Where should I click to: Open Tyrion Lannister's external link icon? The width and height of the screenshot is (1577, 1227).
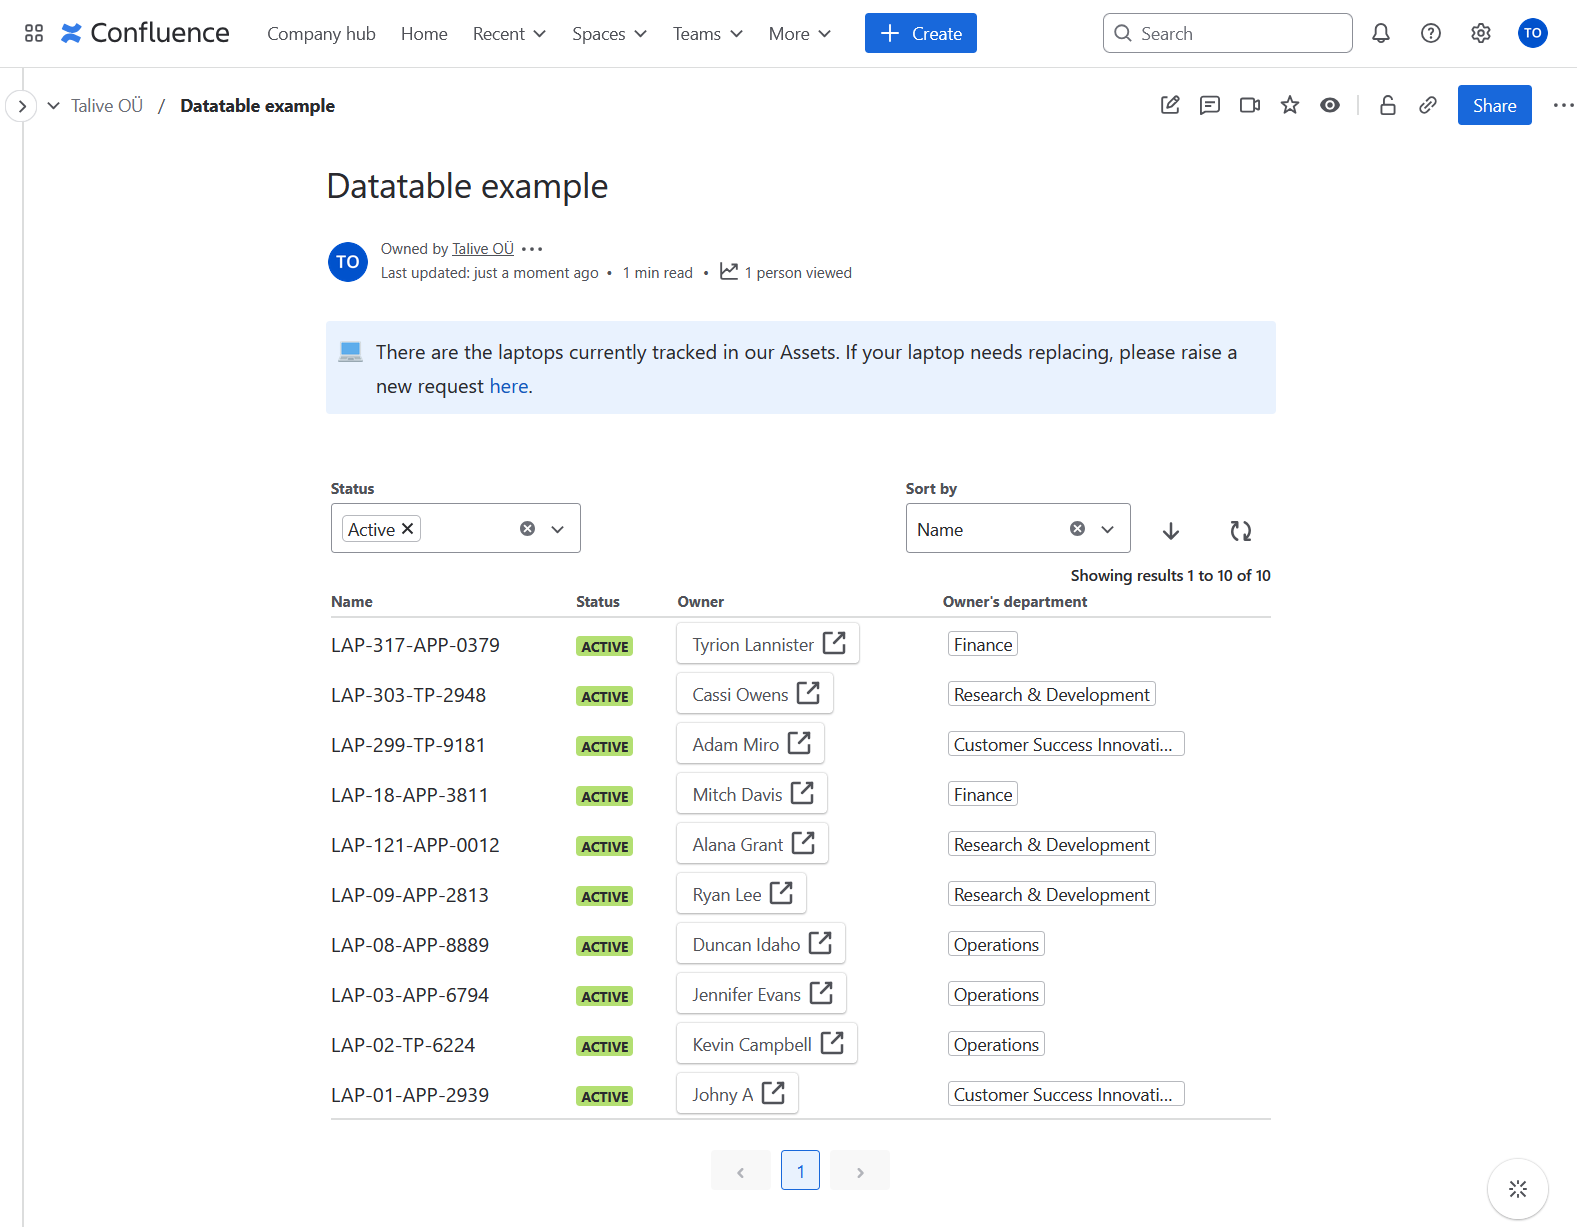(834, 643)
